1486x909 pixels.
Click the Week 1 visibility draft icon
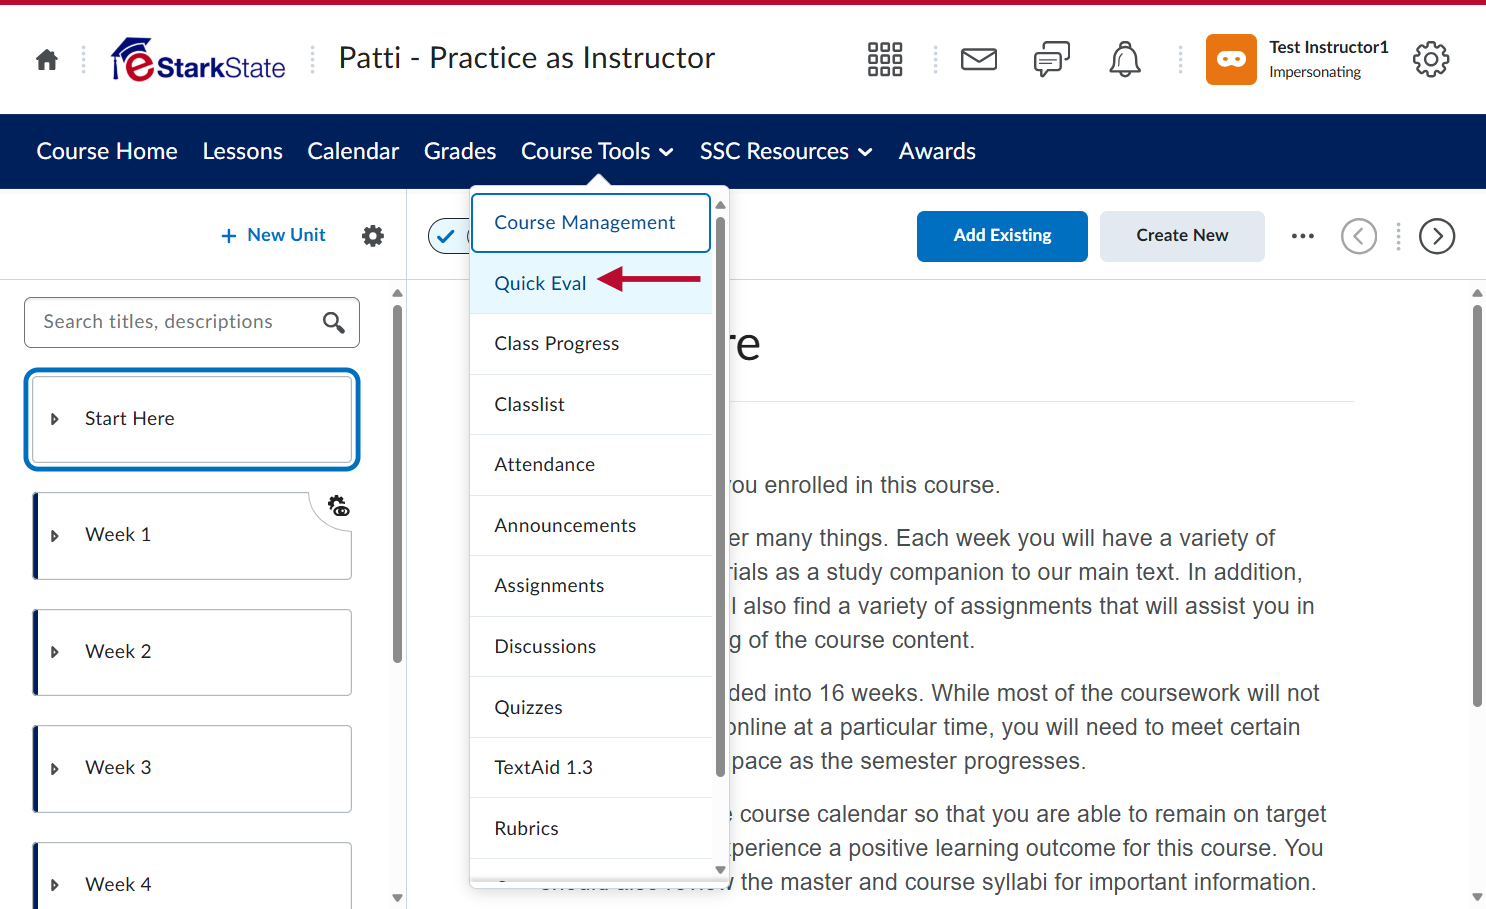click(x=339, y=506)
